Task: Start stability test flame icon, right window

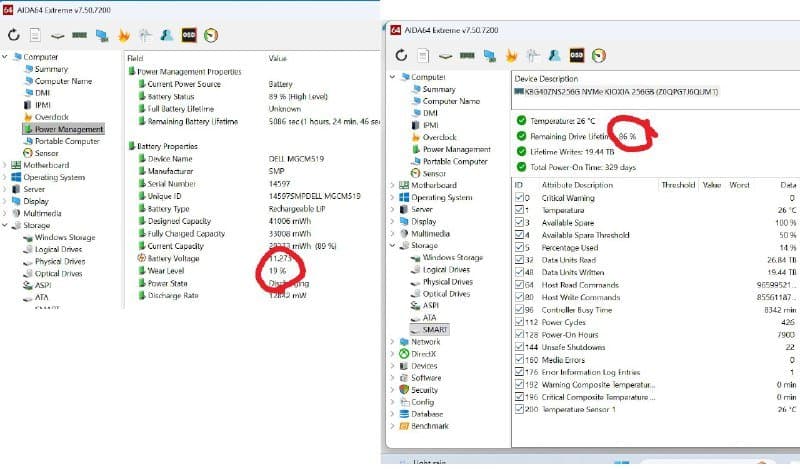Action: (511, 56)
